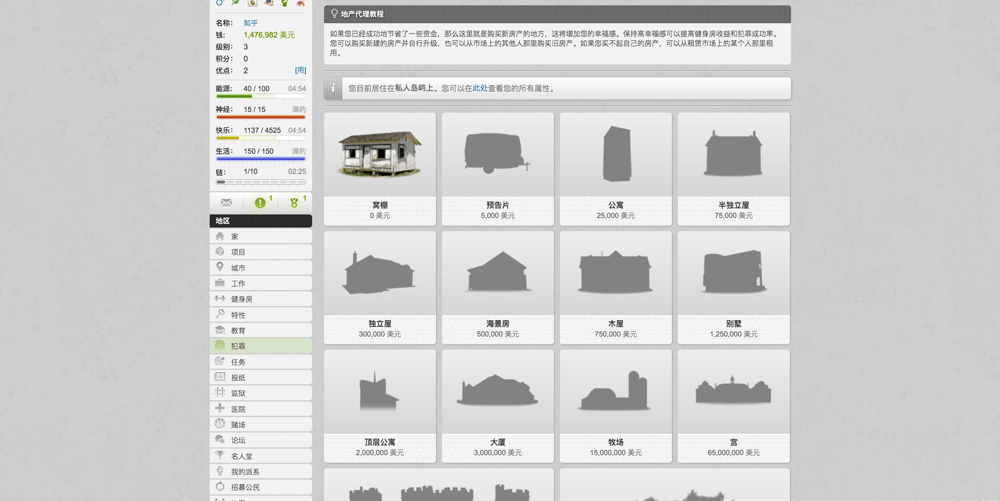The height and width of the screenshot is (501, 1000).
Task: Click the fingerprint icon beside 犯罪
Action: 220,345
